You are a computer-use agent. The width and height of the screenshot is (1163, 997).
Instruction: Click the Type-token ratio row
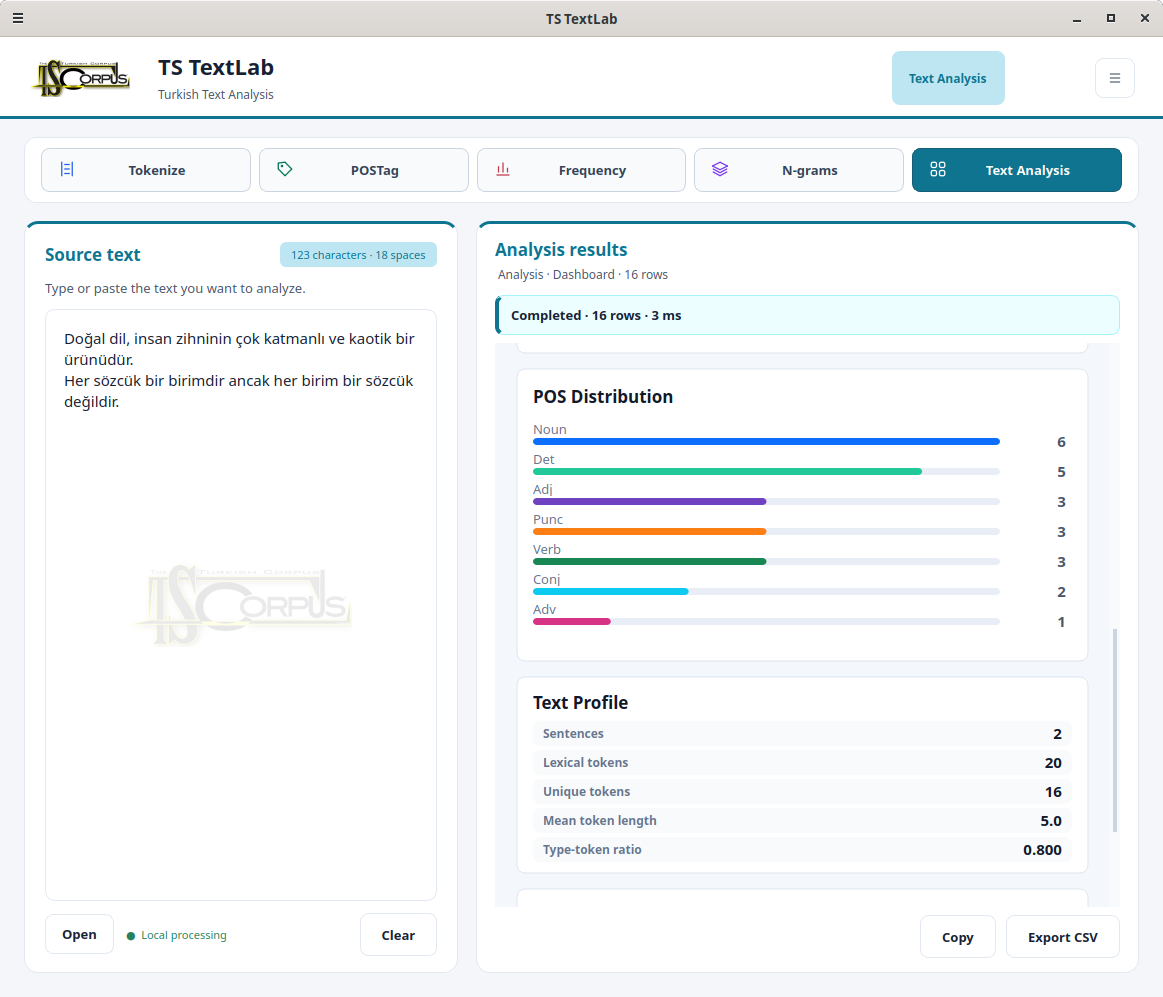coord(802,849)
